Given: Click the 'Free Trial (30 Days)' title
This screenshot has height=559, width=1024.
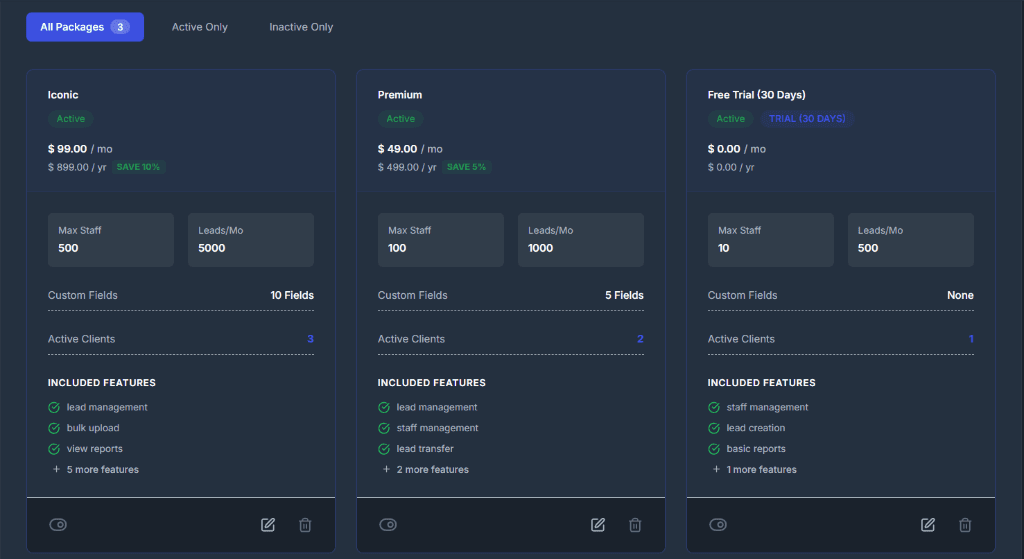Looking at the screenshot, I should click(756, 95).
